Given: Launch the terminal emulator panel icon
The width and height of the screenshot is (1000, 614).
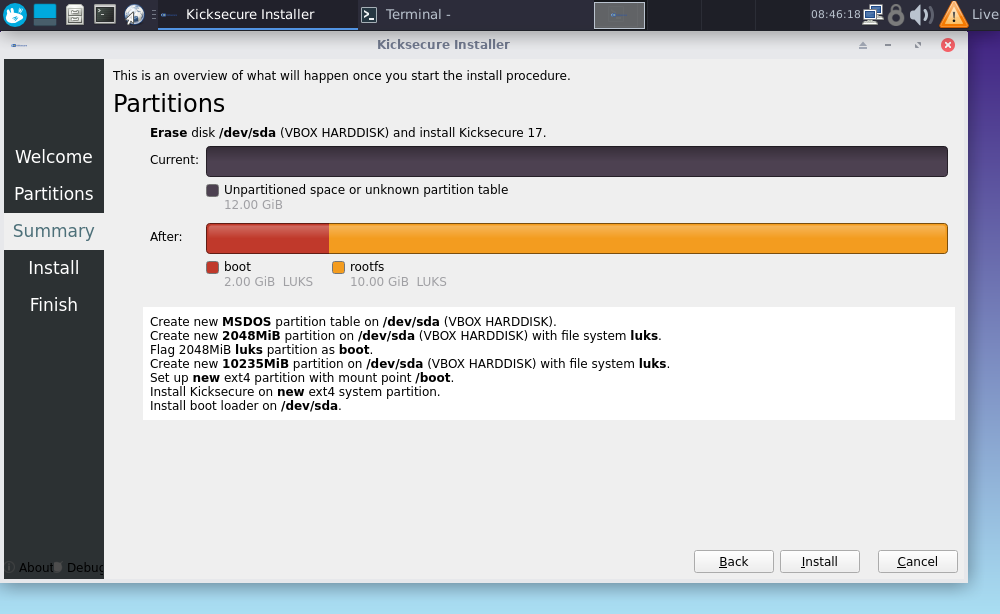Looking at the screenshot, I should (x=105, y=14).
